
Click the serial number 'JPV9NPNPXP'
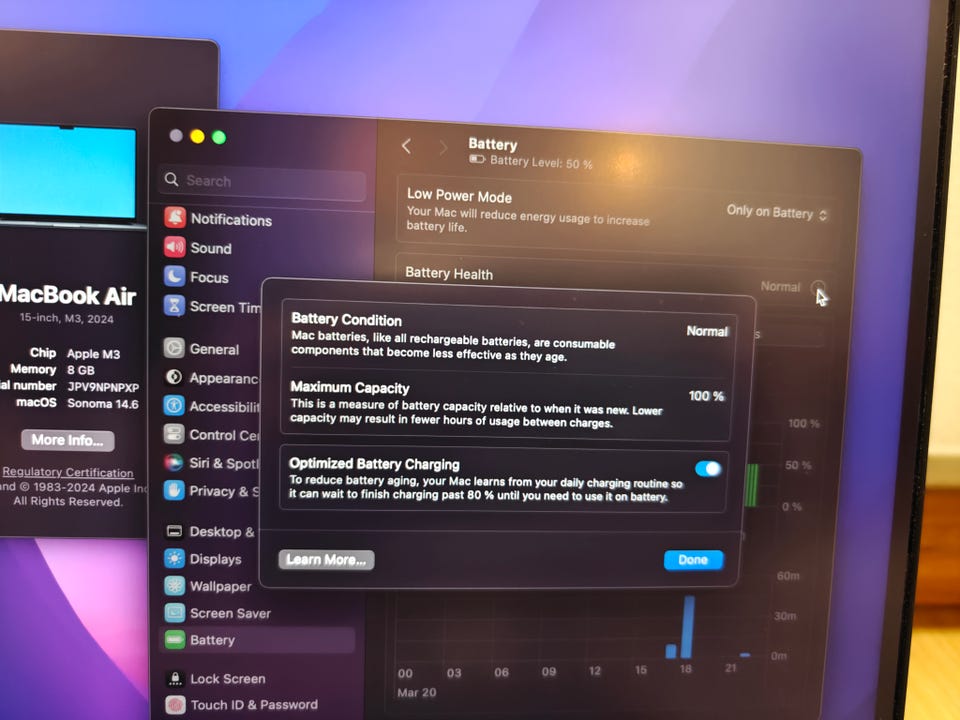click(x=103, y=387)
